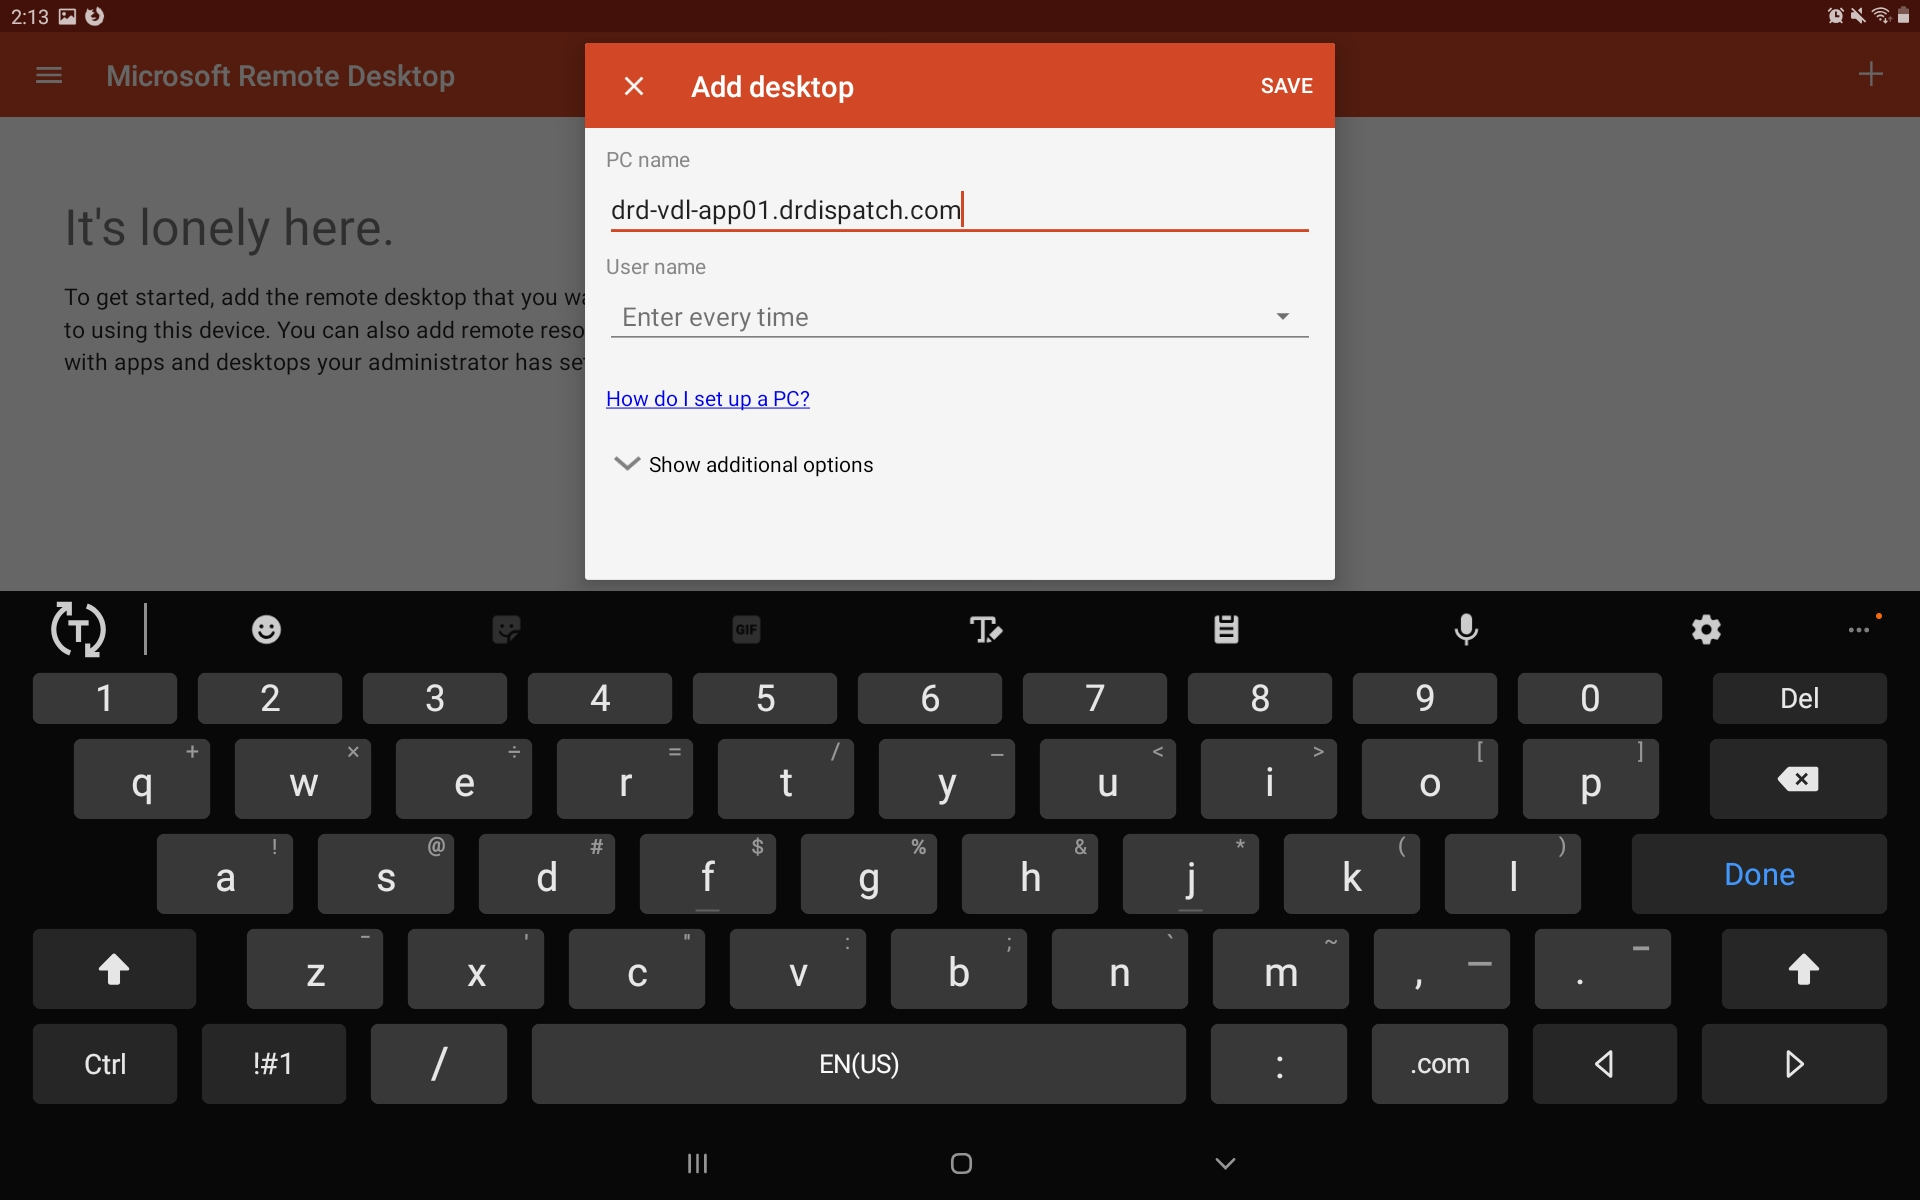Toggle the right Shift key

(x=1803, y=969)
